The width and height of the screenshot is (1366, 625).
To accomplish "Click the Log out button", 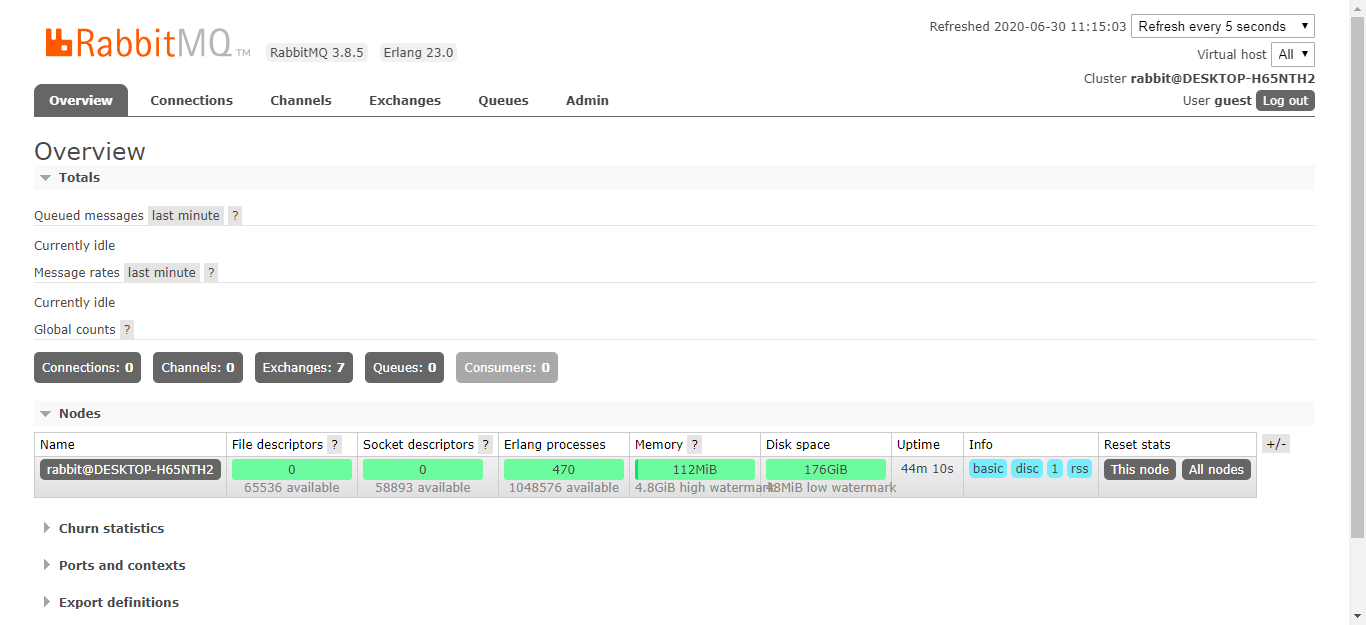I will [1285, 100].
